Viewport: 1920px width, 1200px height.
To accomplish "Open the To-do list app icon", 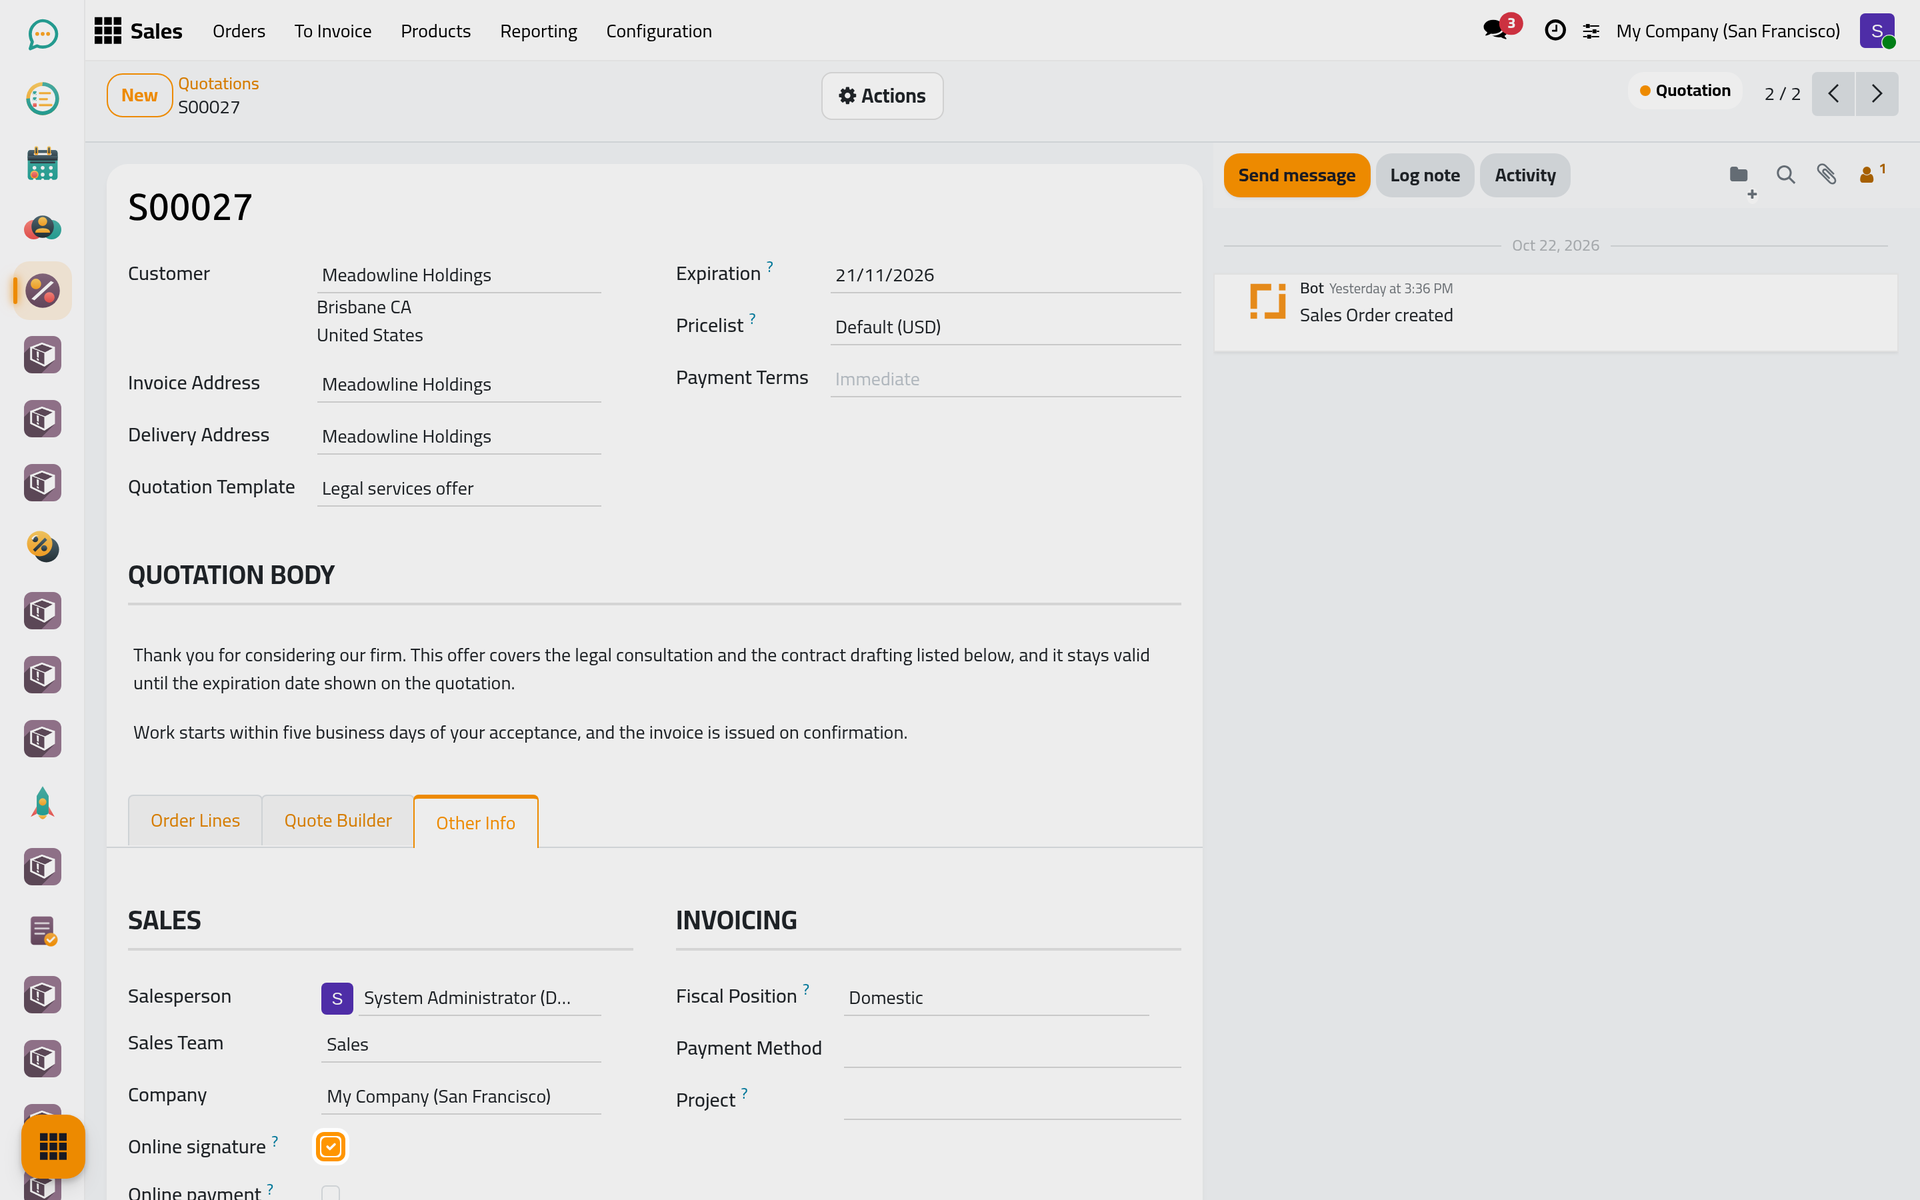I will click(x=42, y=99).
